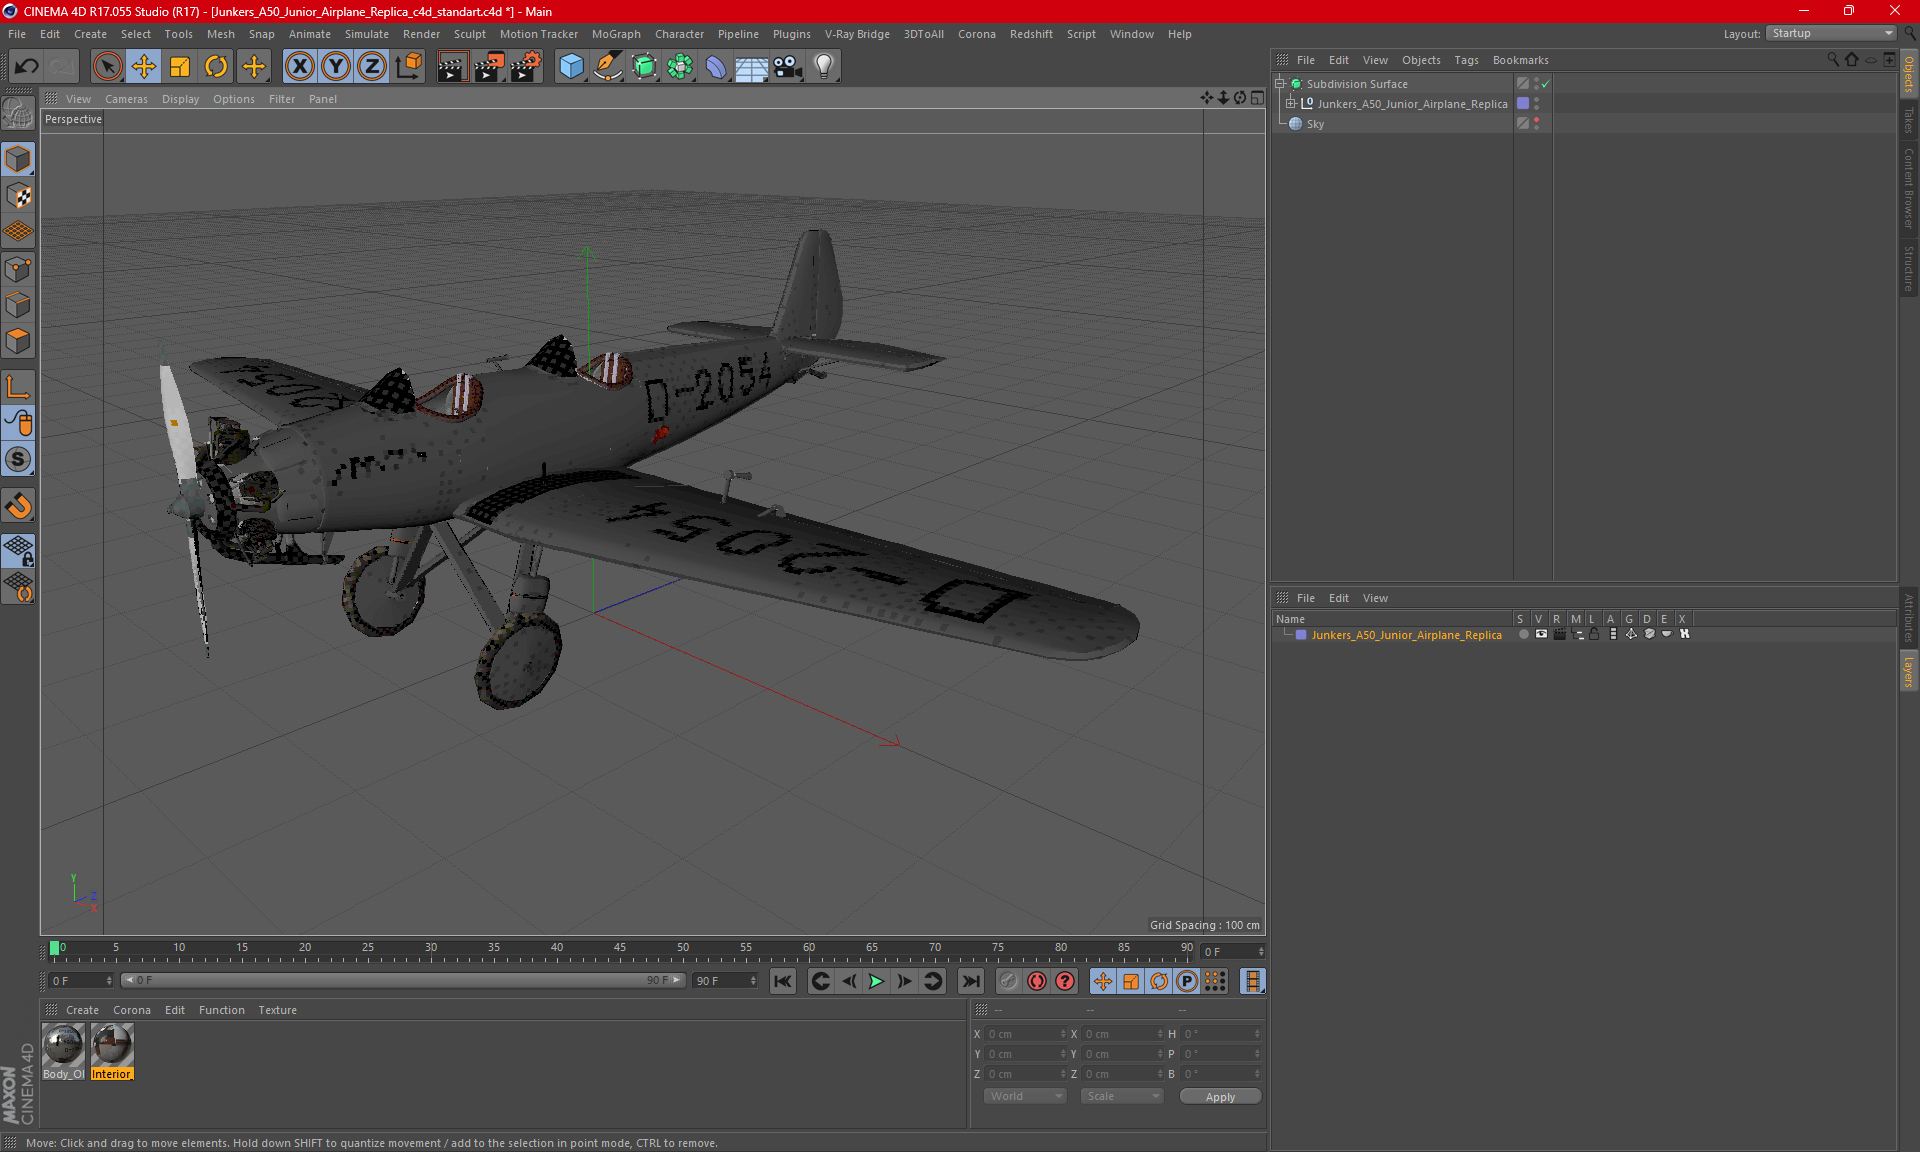The height and width of the screenshot is (1152, 1920).
Task: Open viewport Display menu
Action: [x=180, y=99]
